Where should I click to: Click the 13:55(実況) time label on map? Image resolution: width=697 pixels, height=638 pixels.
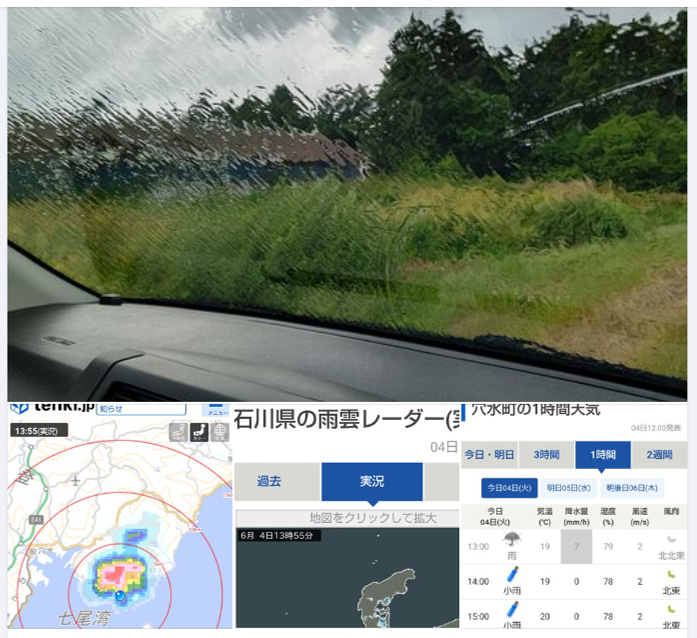coord(39,431)
